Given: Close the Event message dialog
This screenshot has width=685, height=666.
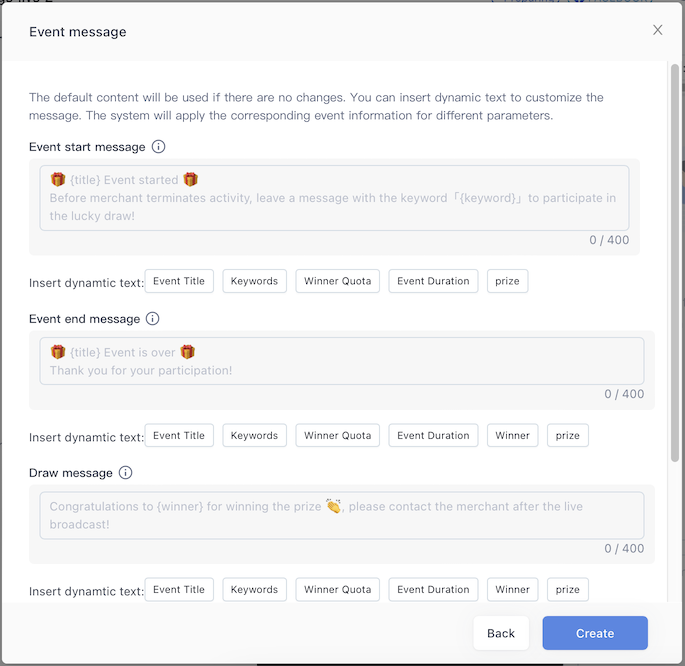Looking at the screenshot, I should pyautogui.click(x=657, y=30).
